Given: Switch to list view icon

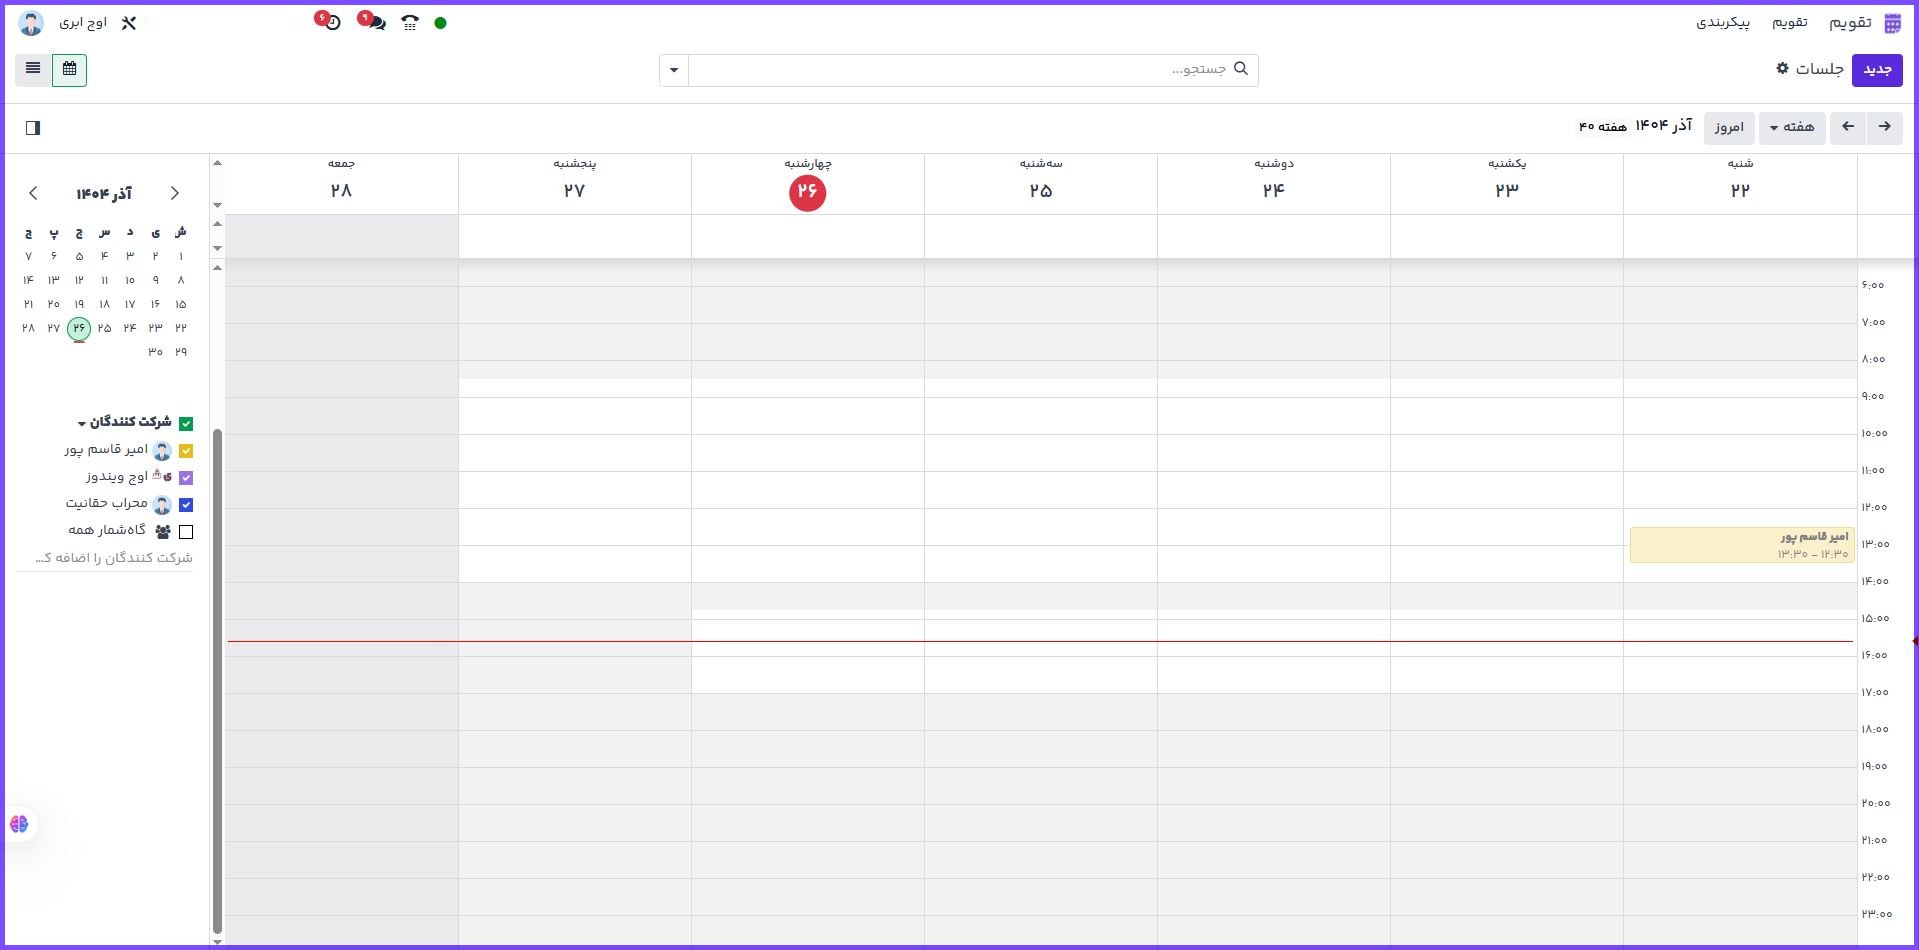Looking at the screenshot, I should point(33,70).
